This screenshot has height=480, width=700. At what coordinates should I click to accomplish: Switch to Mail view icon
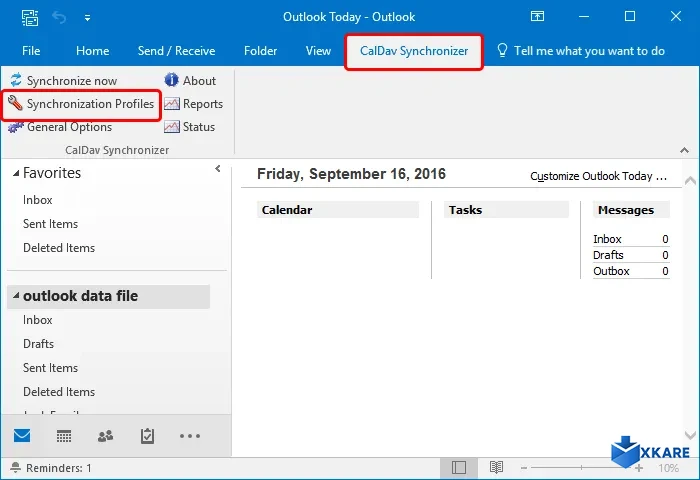click(x=22, y=435)
